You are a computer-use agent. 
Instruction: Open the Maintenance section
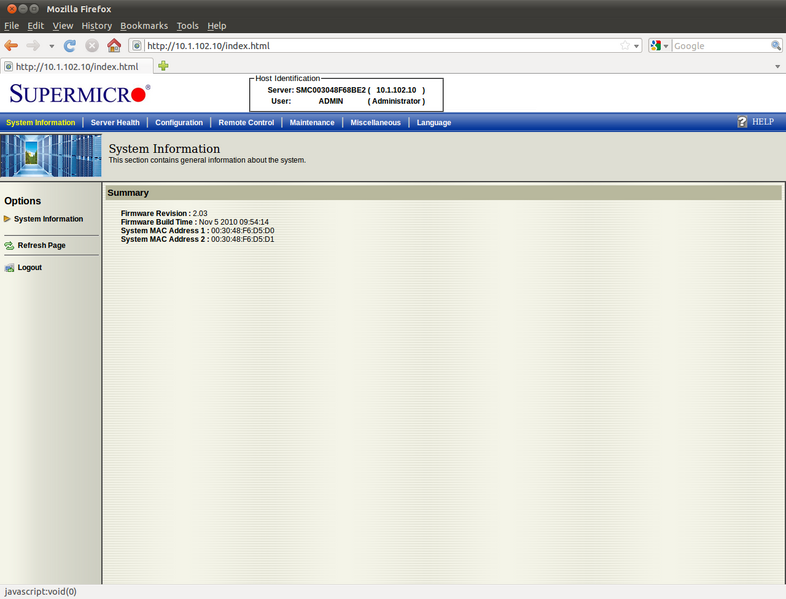pyautogui.click(x=312, y=122)
